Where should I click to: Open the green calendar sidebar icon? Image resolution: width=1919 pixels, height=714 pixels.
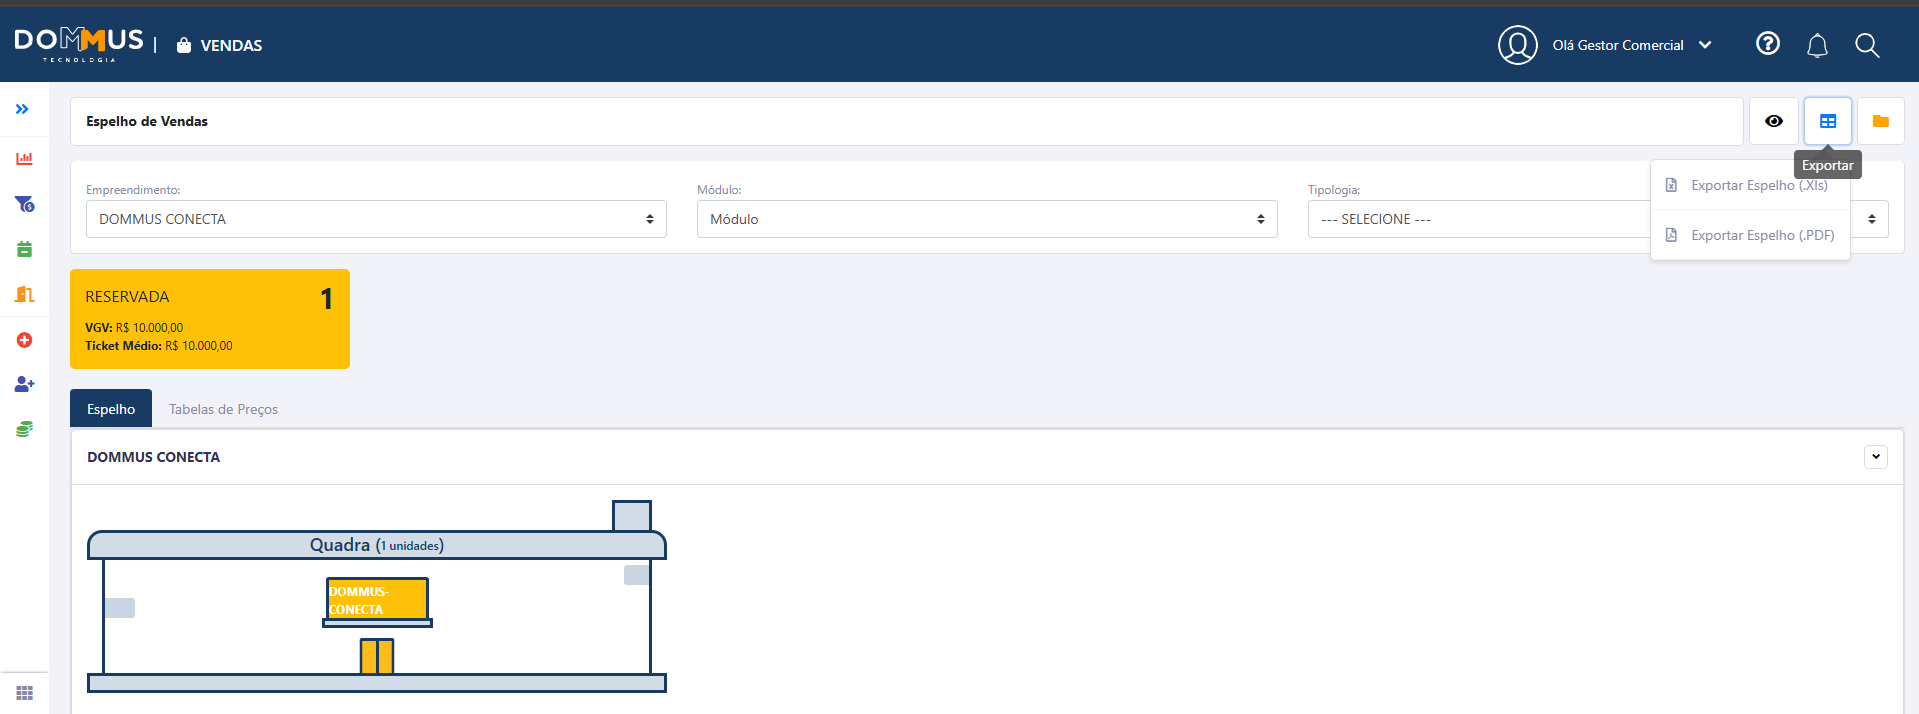(x=24, y=249)
